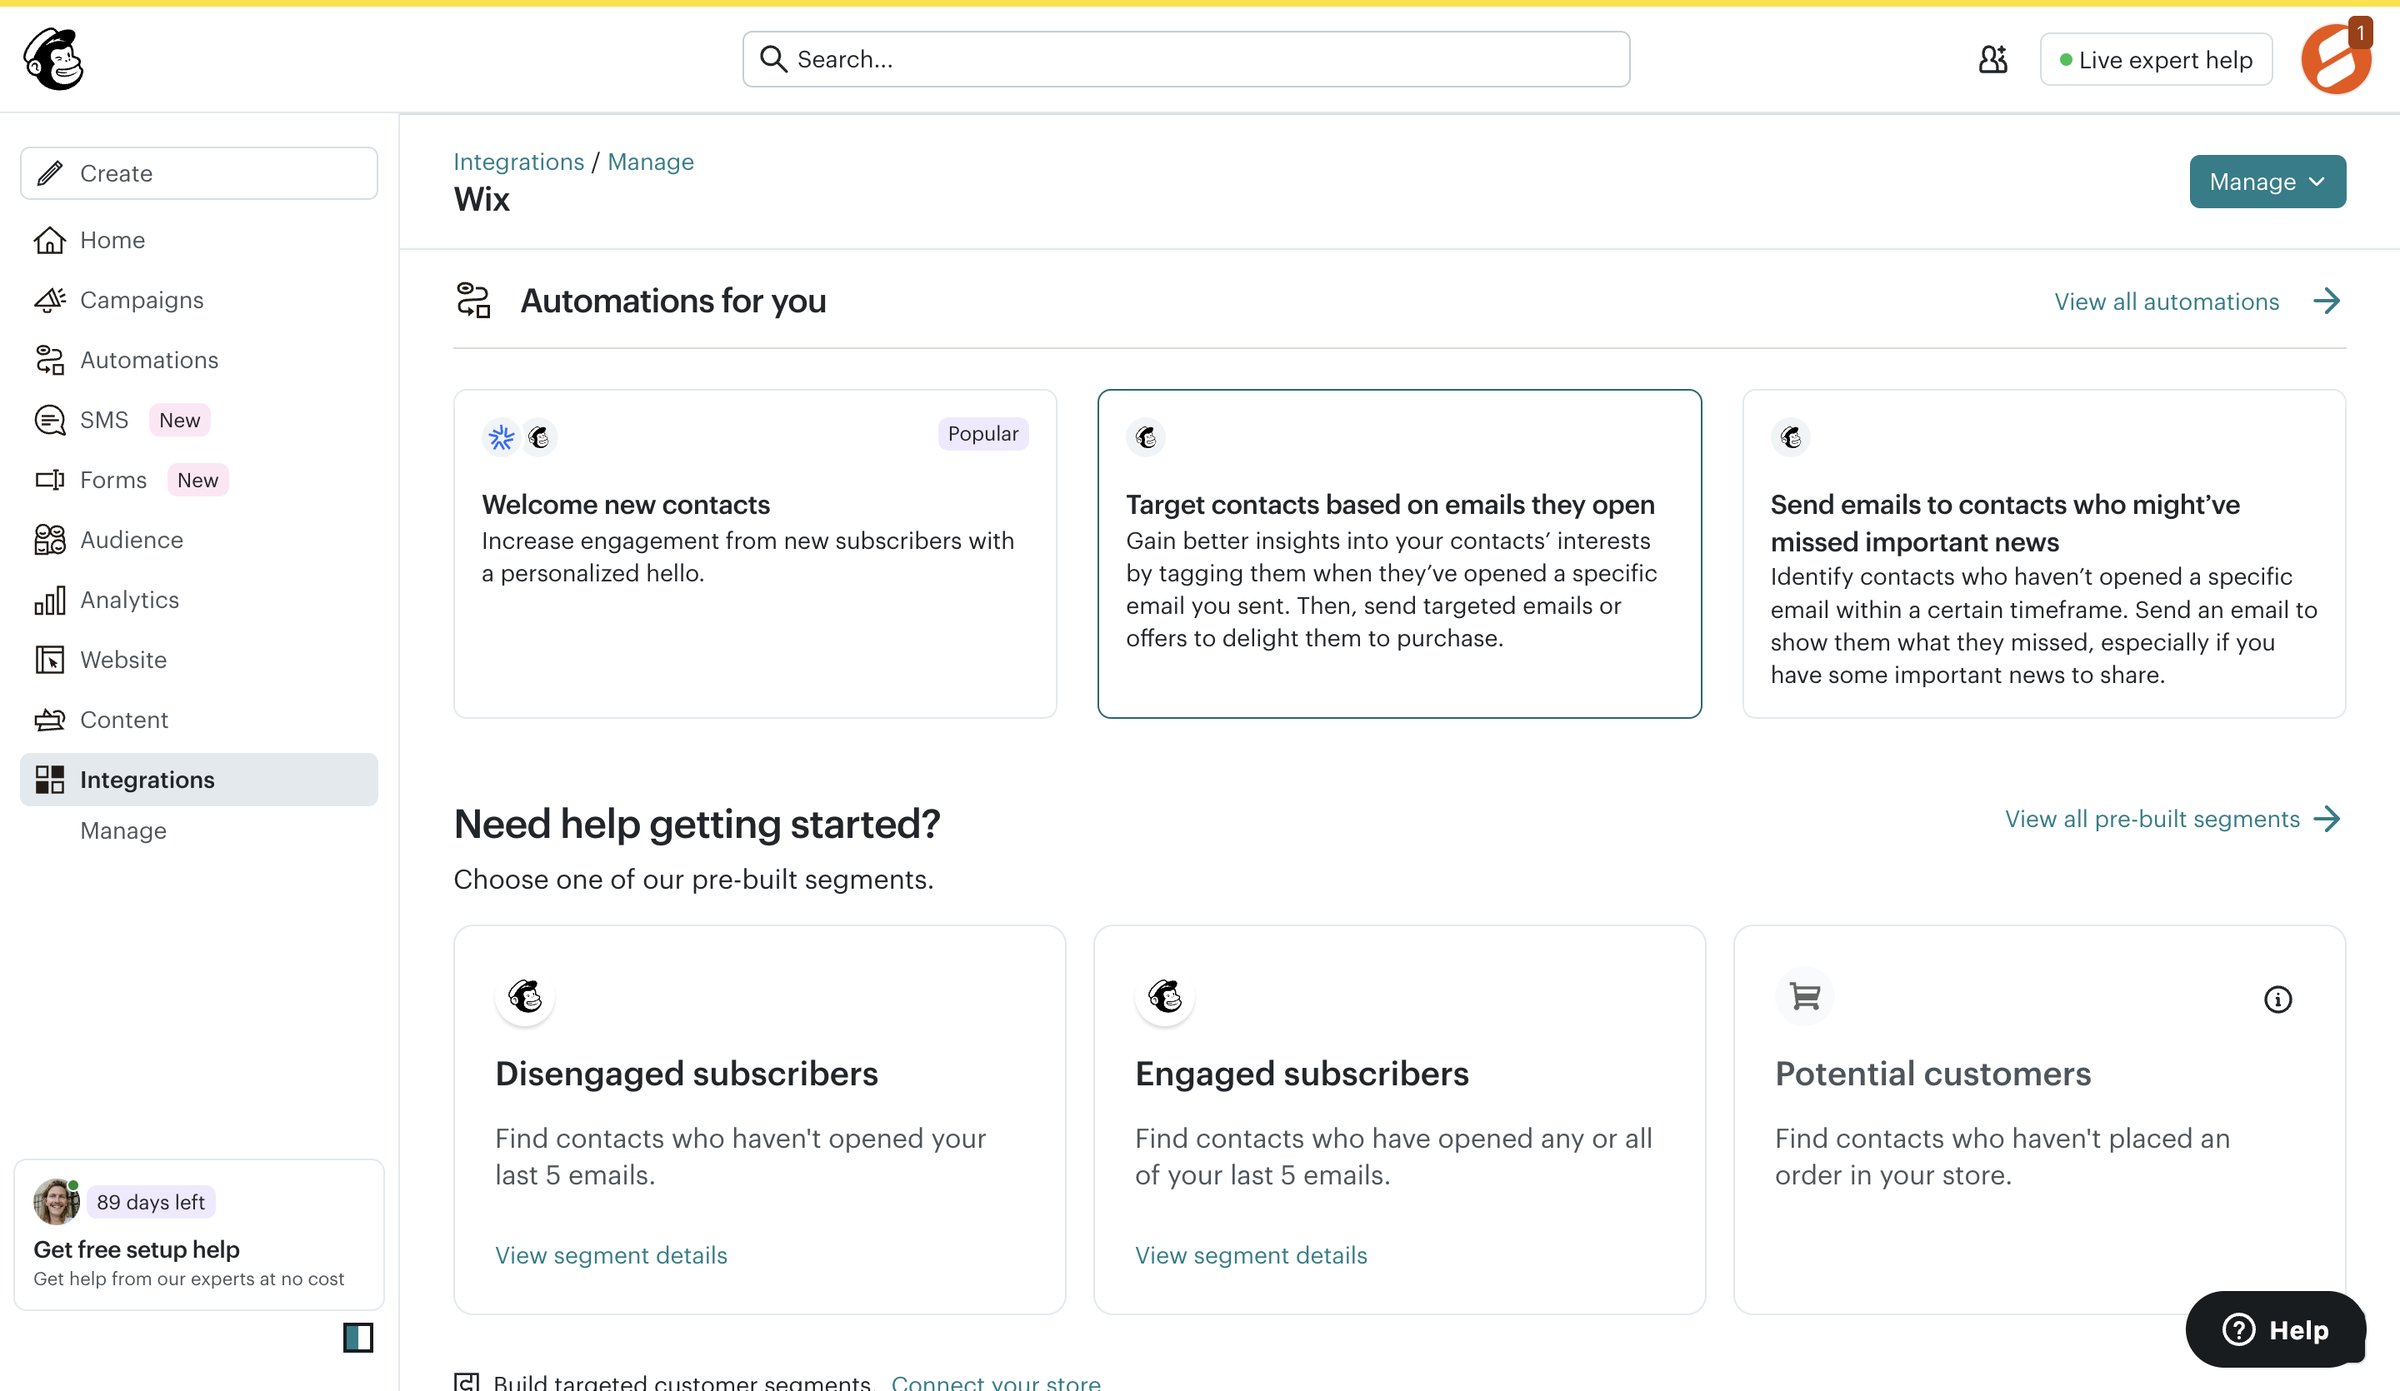Click the Website cursor icon

pyautogui.click(x=49, y=660)
